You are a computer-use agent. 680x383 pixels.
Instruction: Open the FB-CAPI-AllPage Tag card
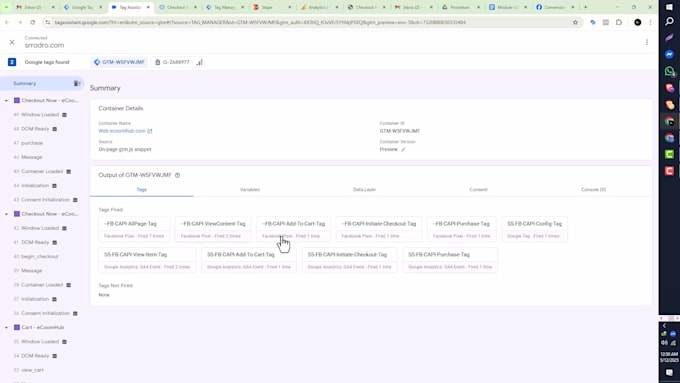[x=134, y=229]
